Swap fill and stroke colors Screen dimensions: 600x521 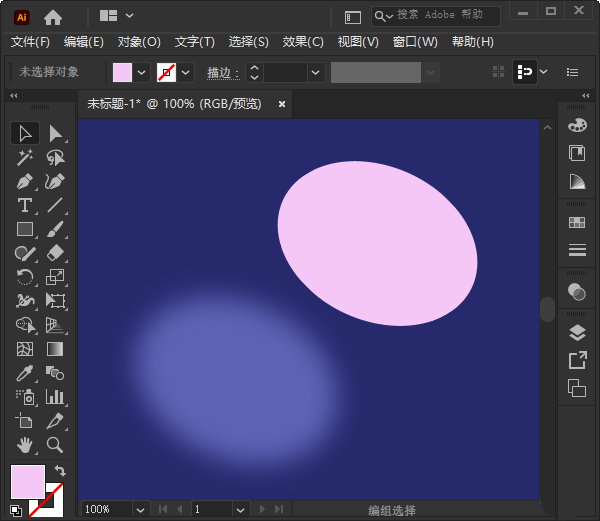click(59, 471)
